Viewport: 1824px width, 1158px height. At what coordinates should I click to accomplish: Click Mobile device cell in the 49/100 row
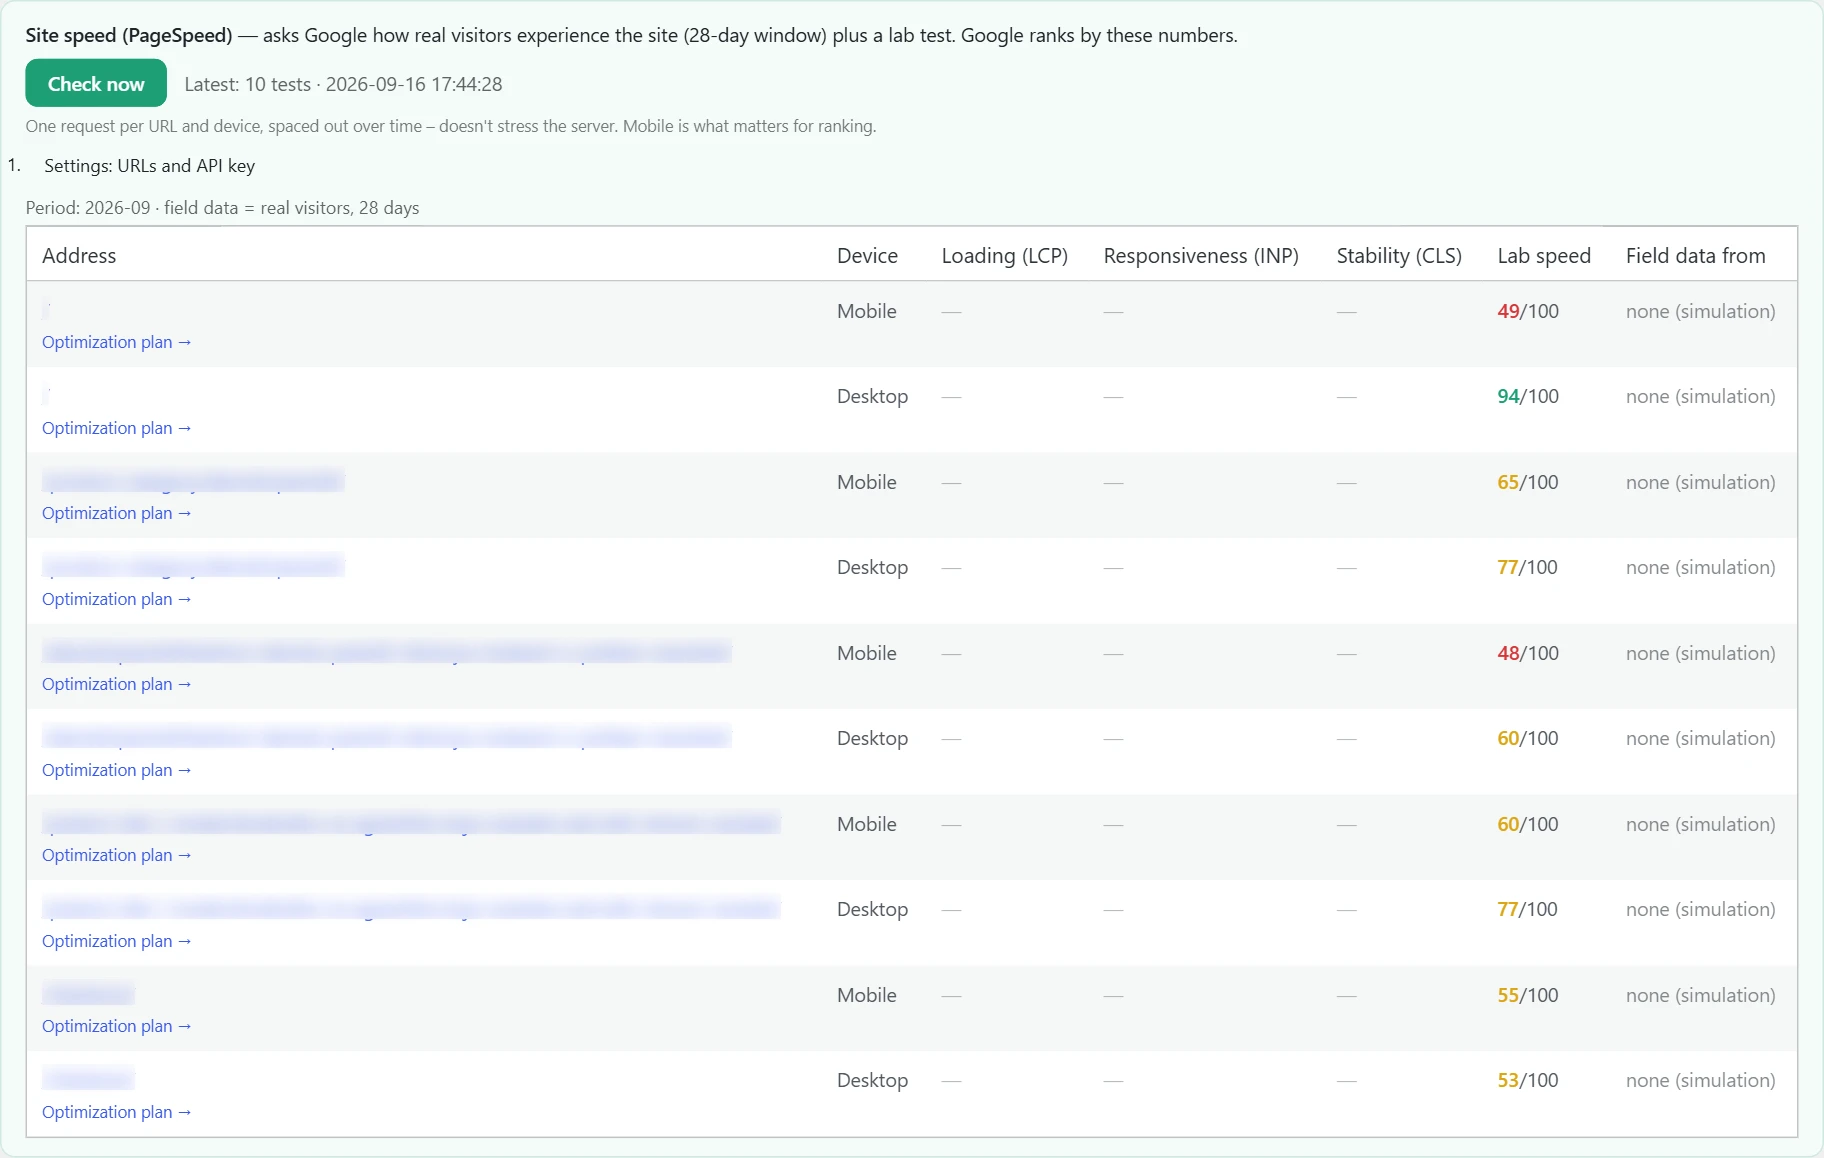pos(867,311)
